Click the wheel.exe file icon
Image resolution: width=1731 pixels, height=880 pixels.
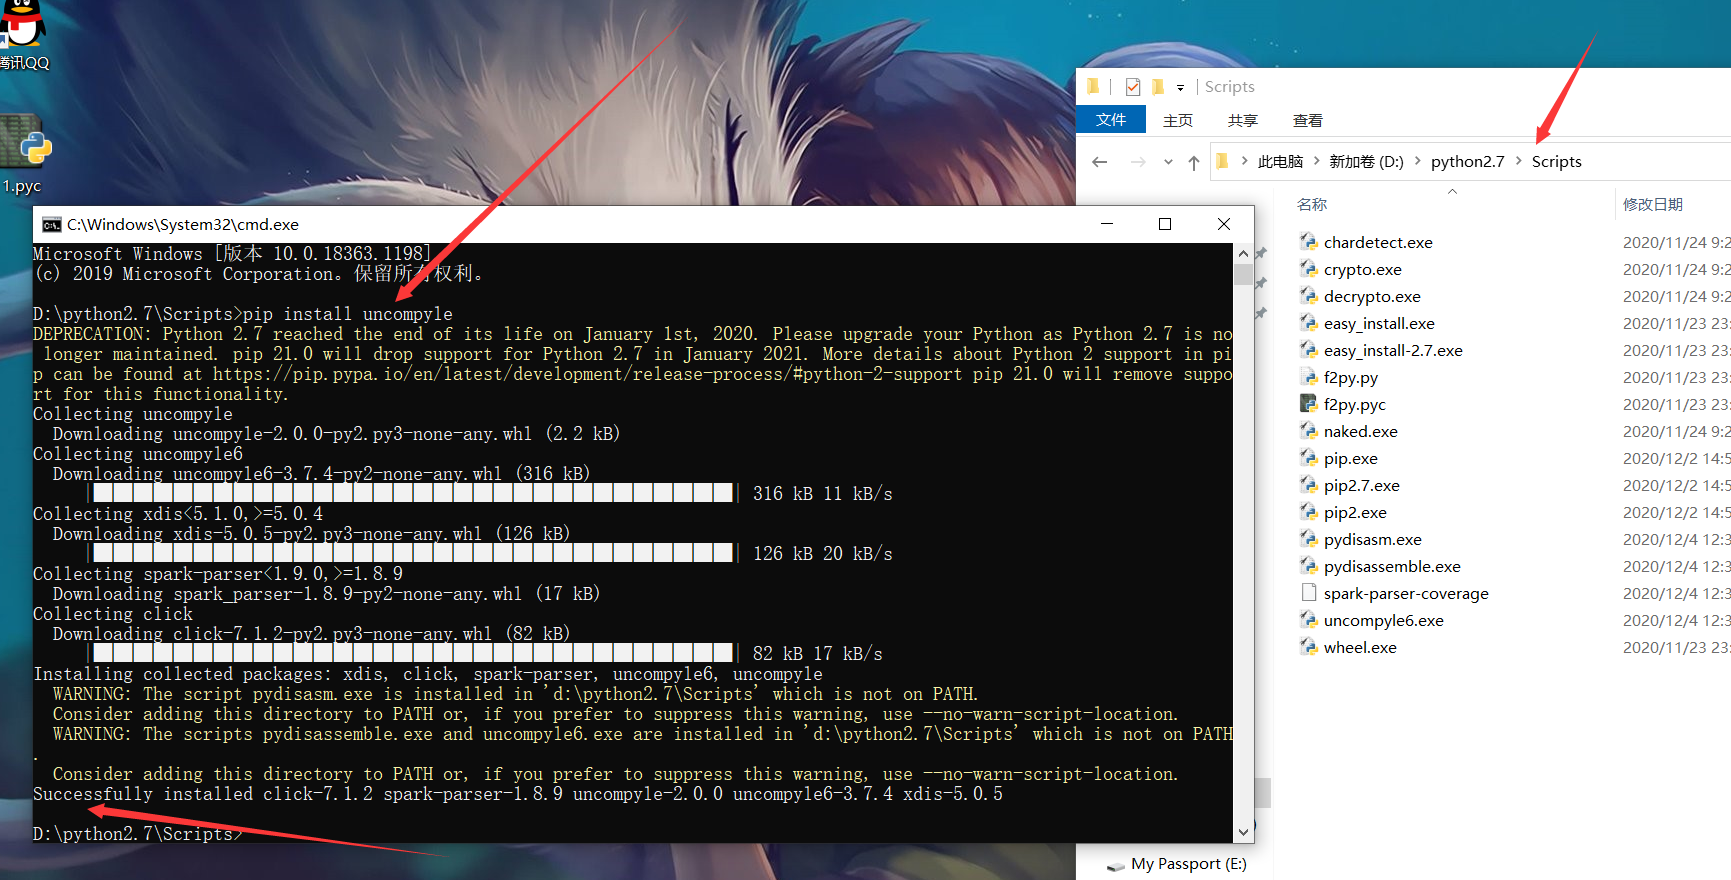[x=1308, y=647]
